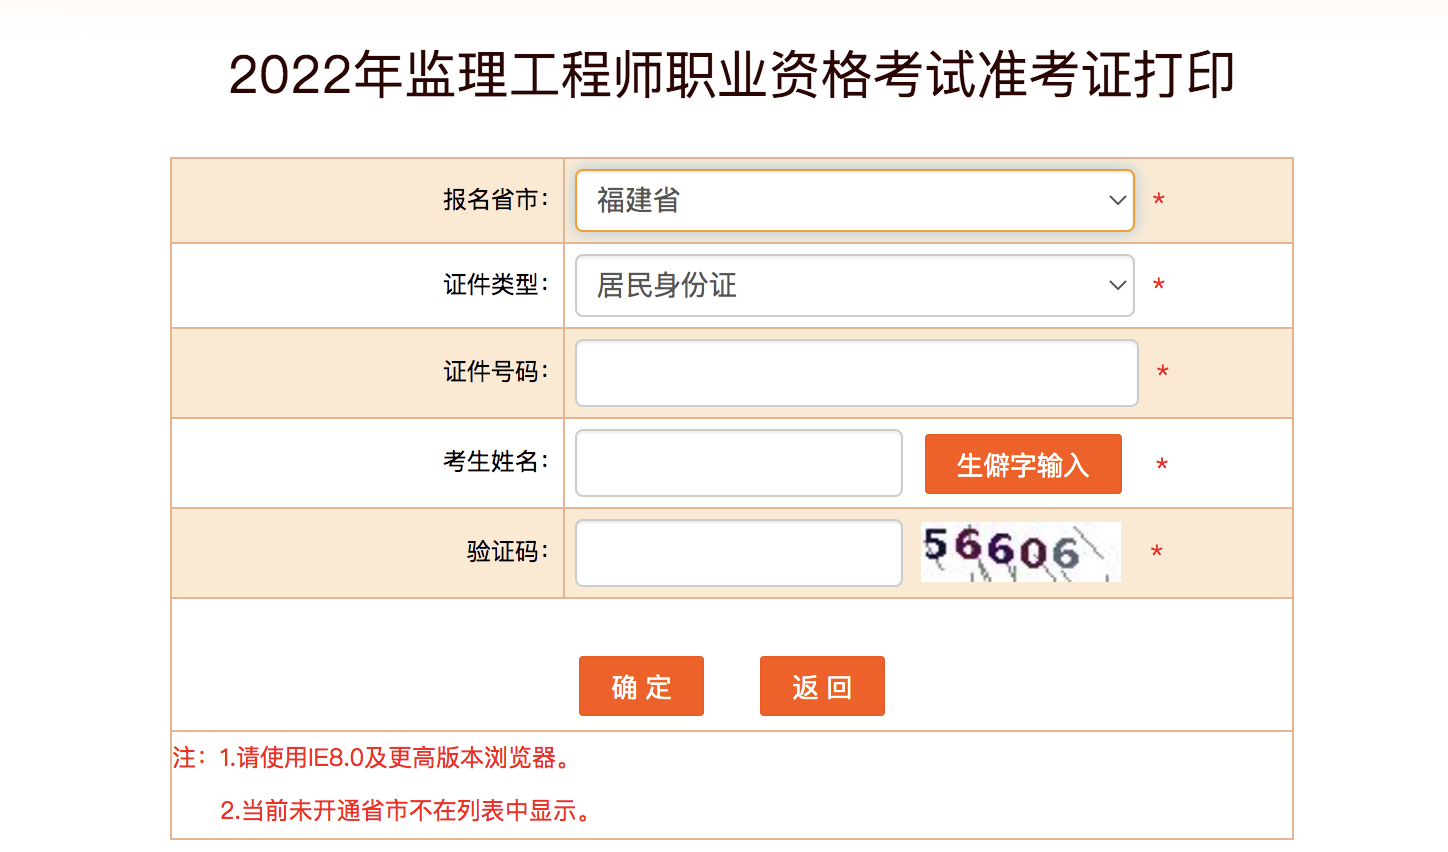Click the 报名省市 row label
This screenshot has height=852, width=1448.
[x=500, y=200]
